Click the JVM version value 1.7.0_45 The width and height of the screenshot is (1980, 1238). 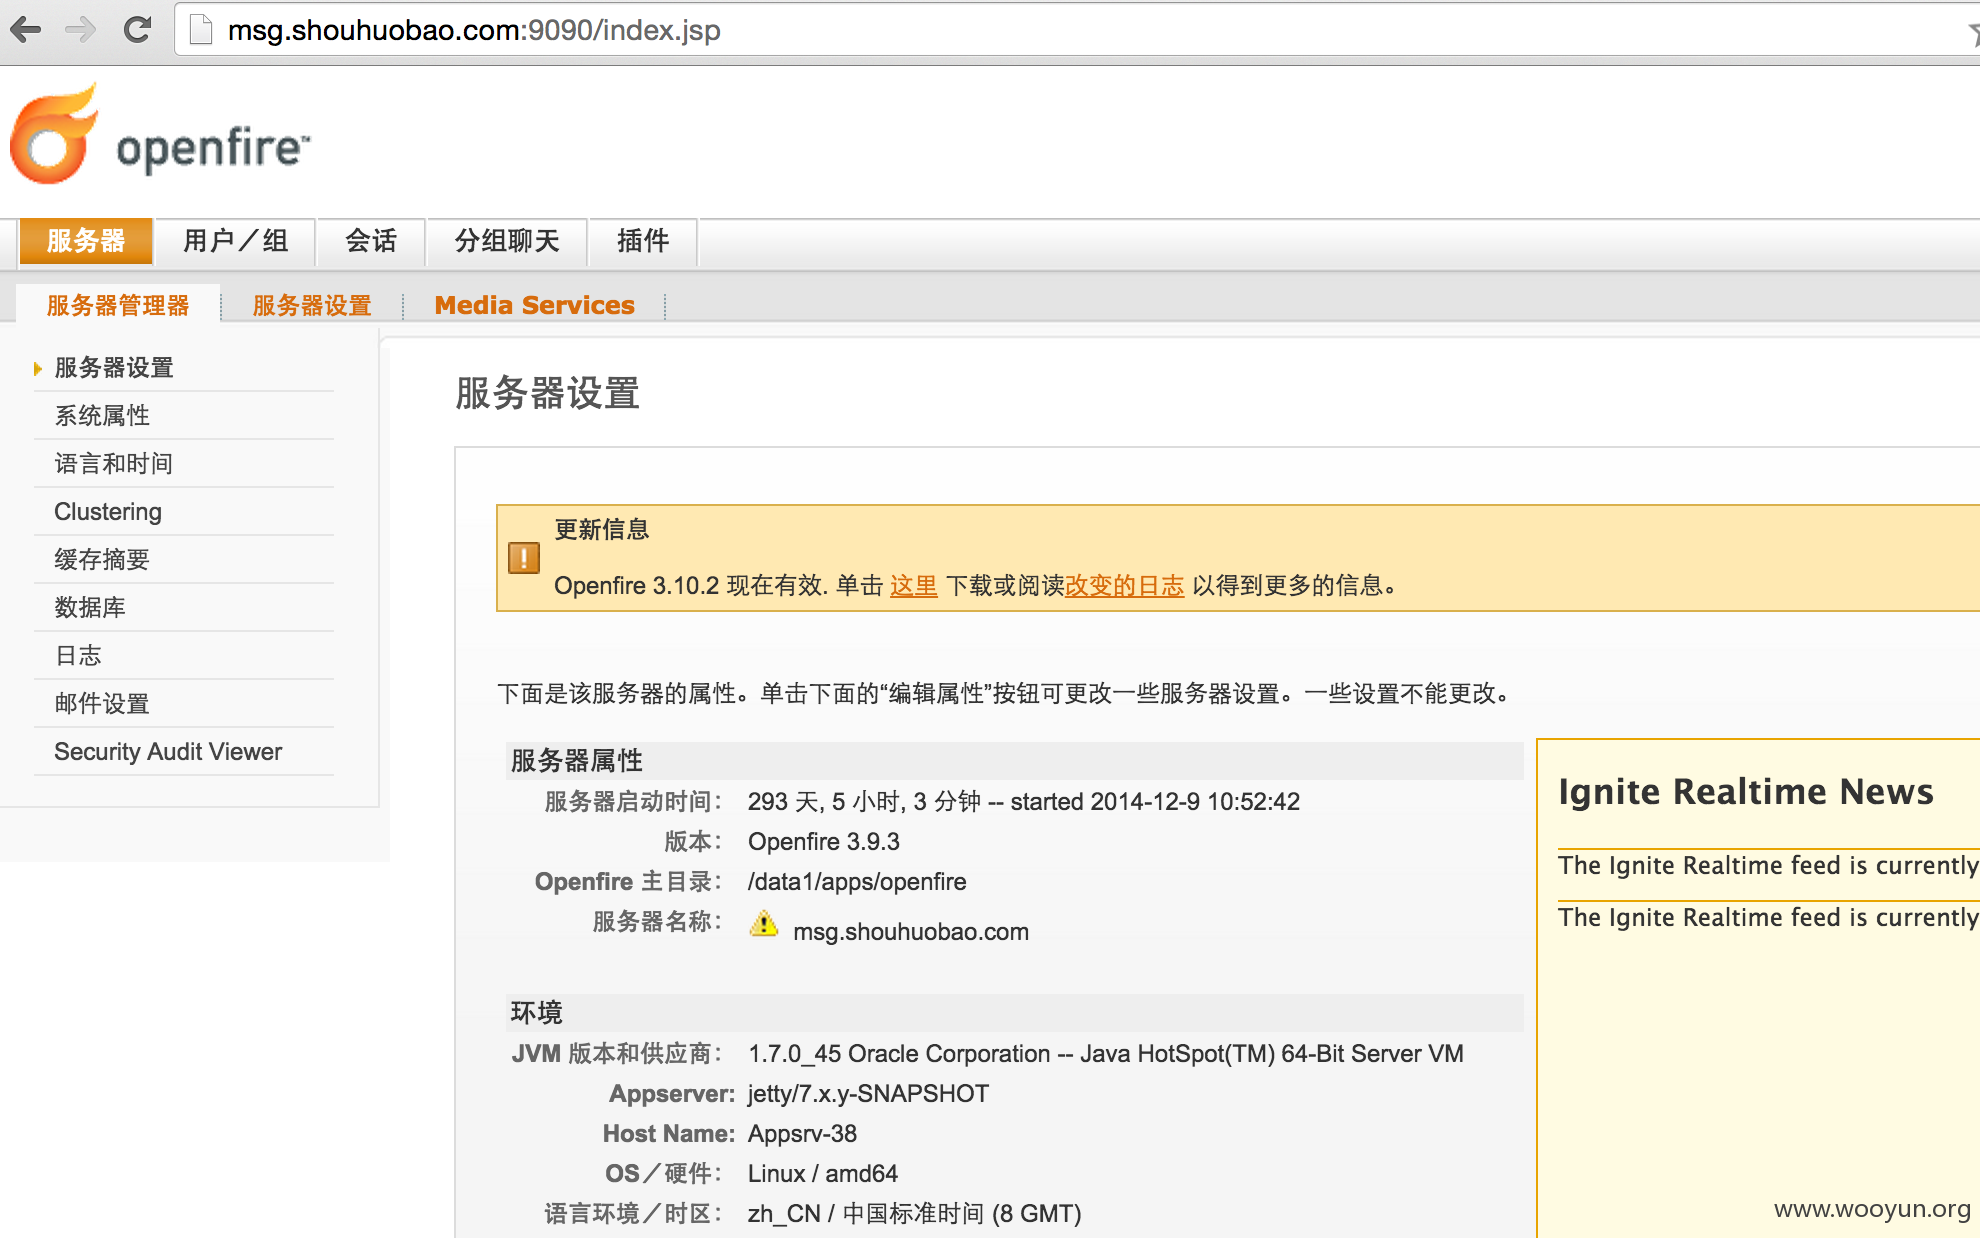click(x=1106, y=1054)
